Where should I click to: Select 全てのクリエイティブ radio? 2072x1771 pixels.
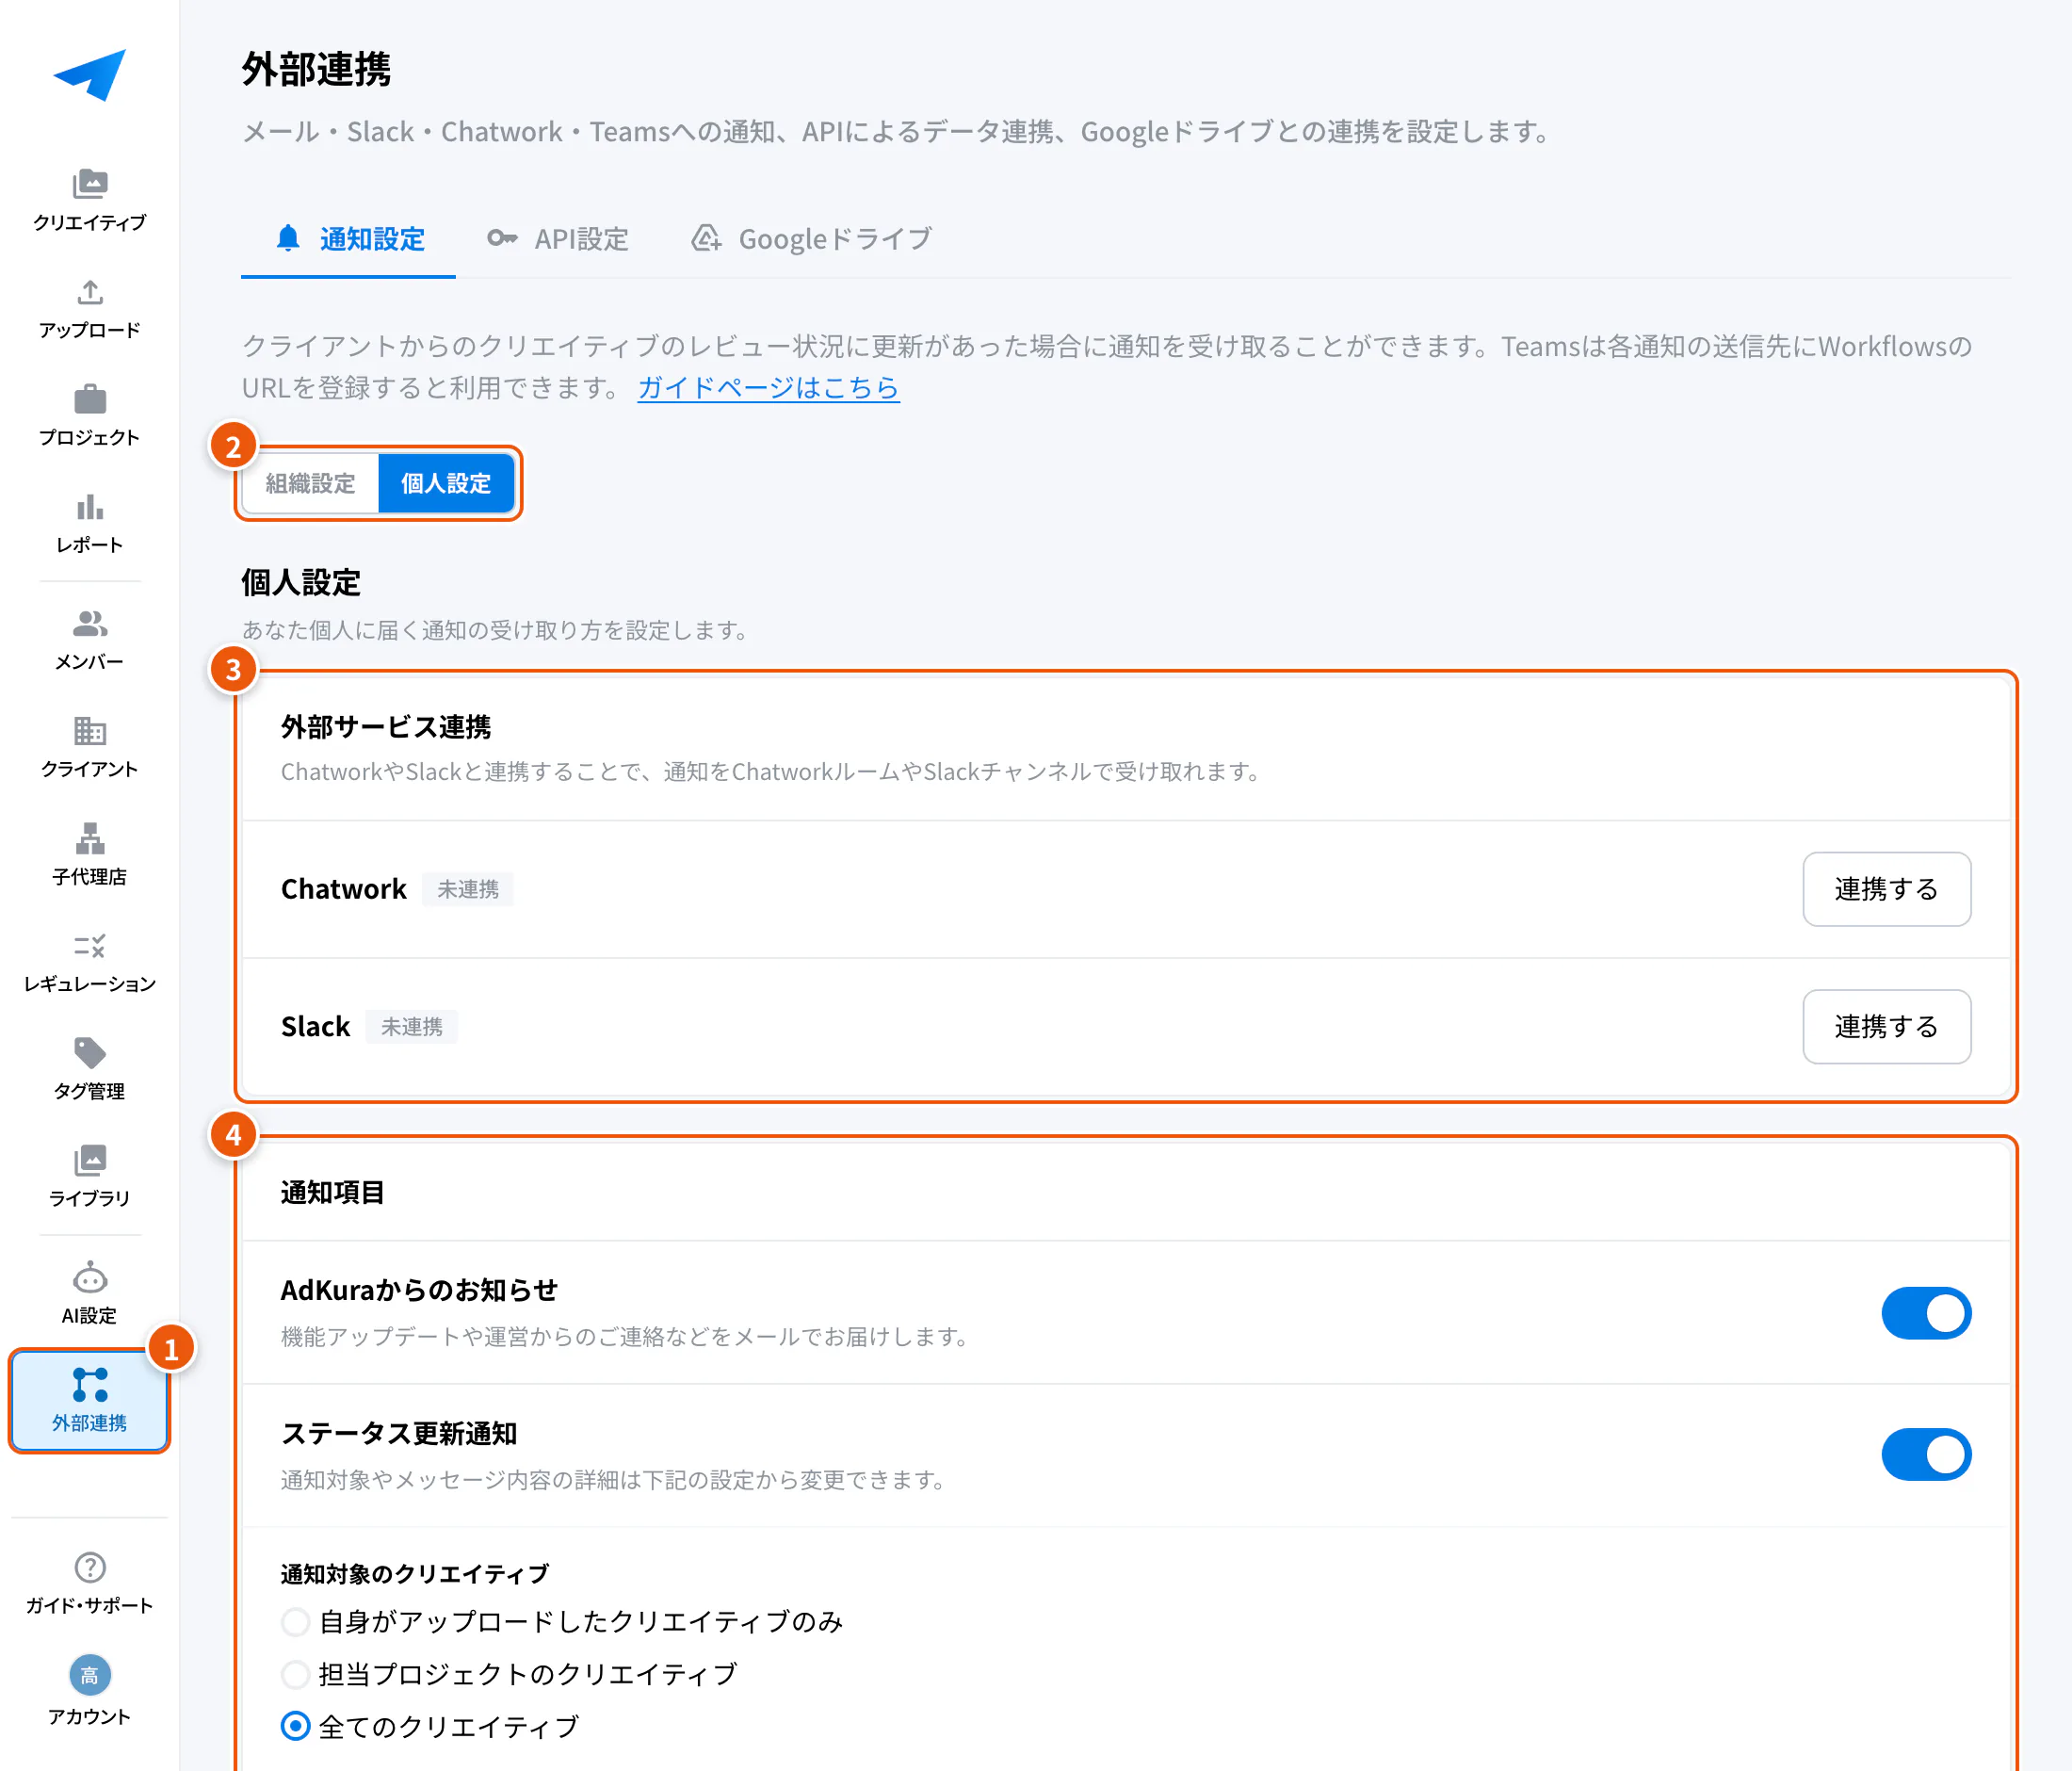pyautogui.click(x=295, y=1727)
